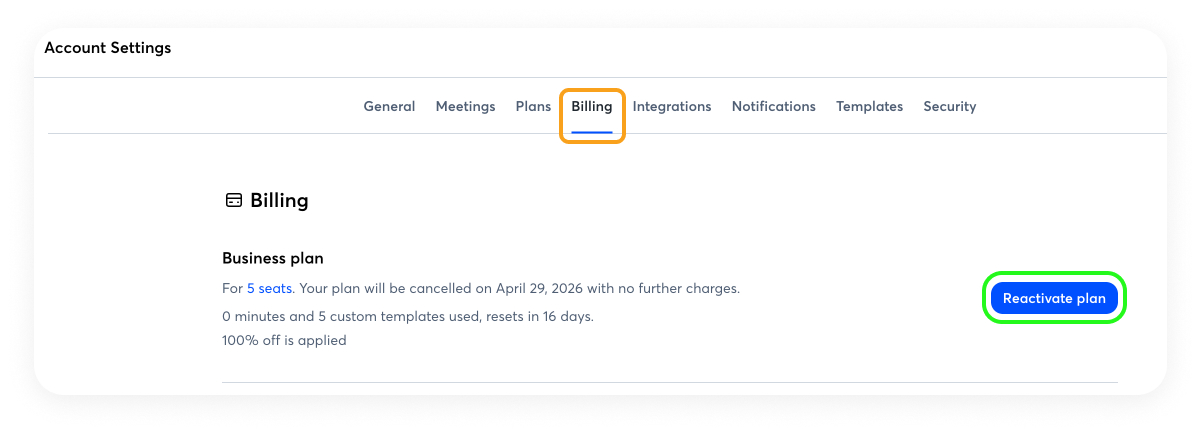Open the General settings tab
Image resolution: width=1201 pixels, height=435 pixels.
point(389,107)
